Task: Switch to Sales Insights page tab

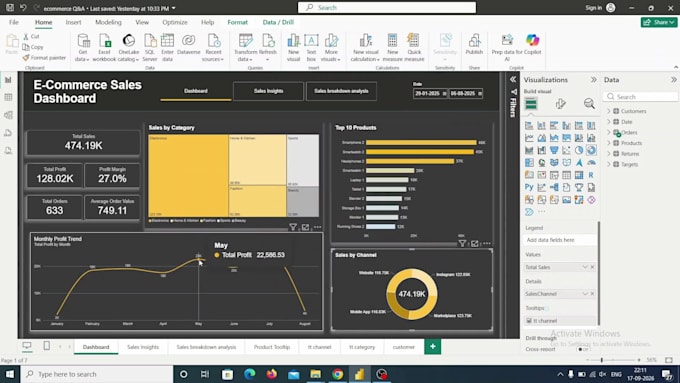Action: pos(143,347)
